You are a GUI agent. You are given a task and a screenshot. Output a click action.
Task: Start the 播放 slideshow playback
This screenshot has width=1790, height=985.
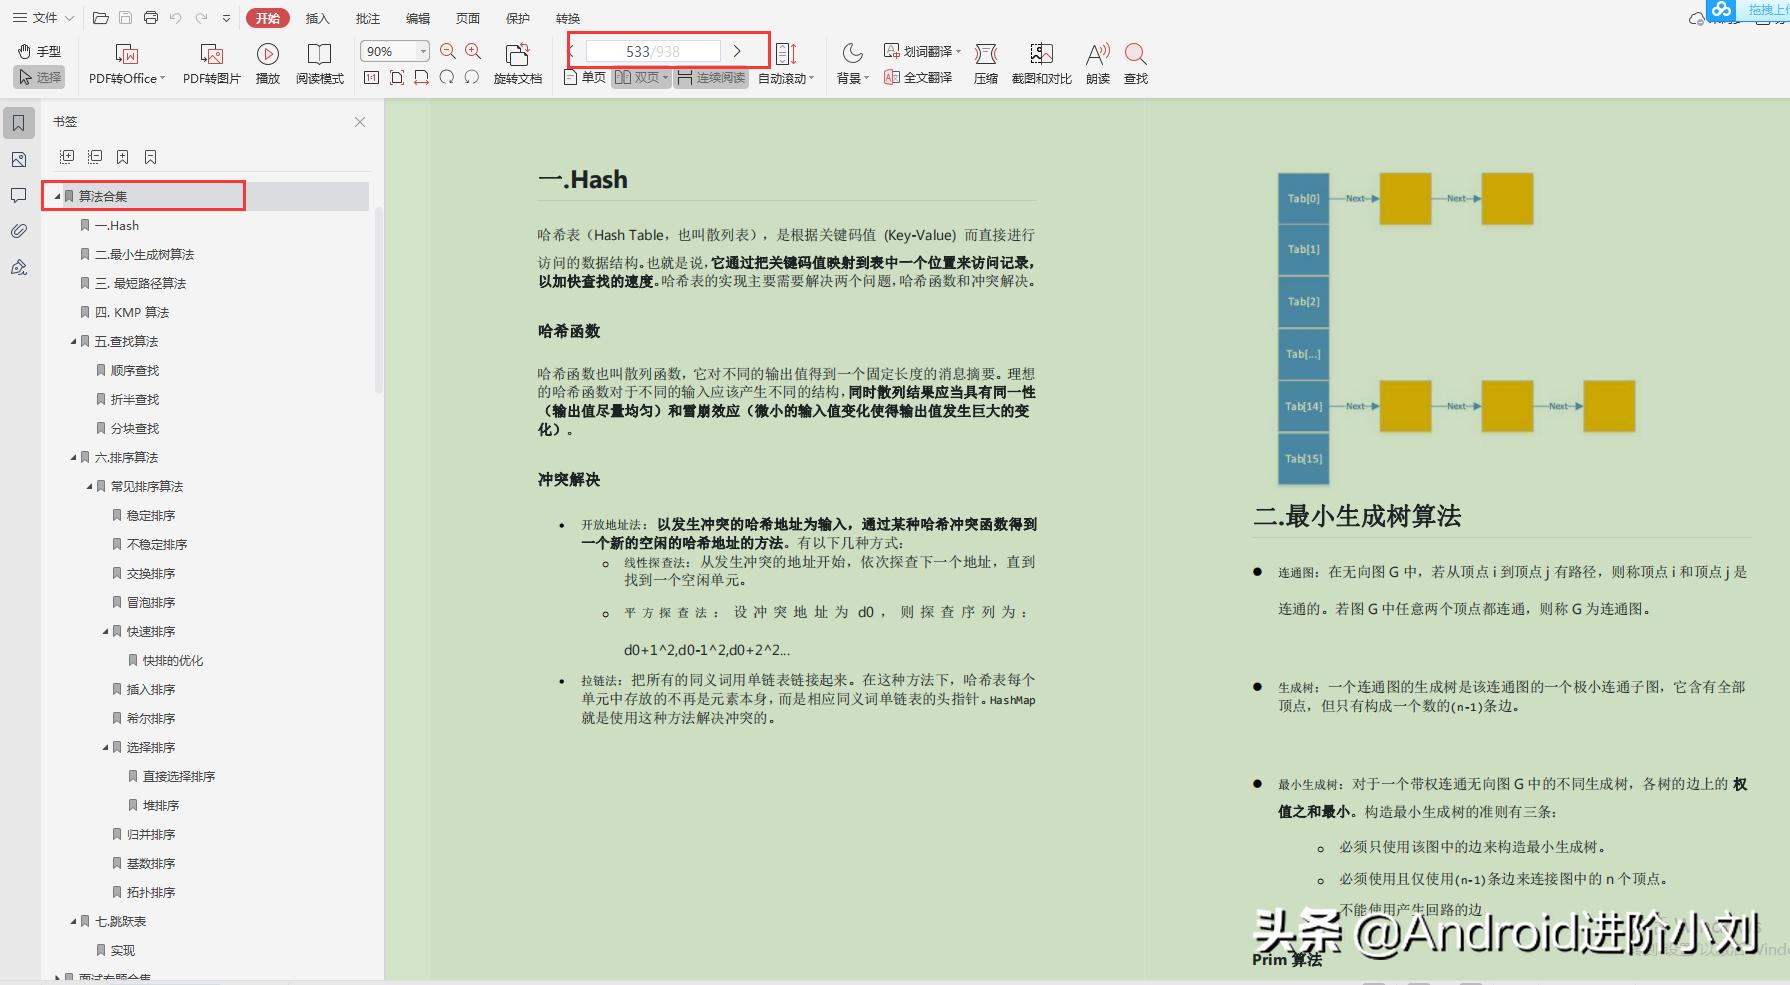267,62
